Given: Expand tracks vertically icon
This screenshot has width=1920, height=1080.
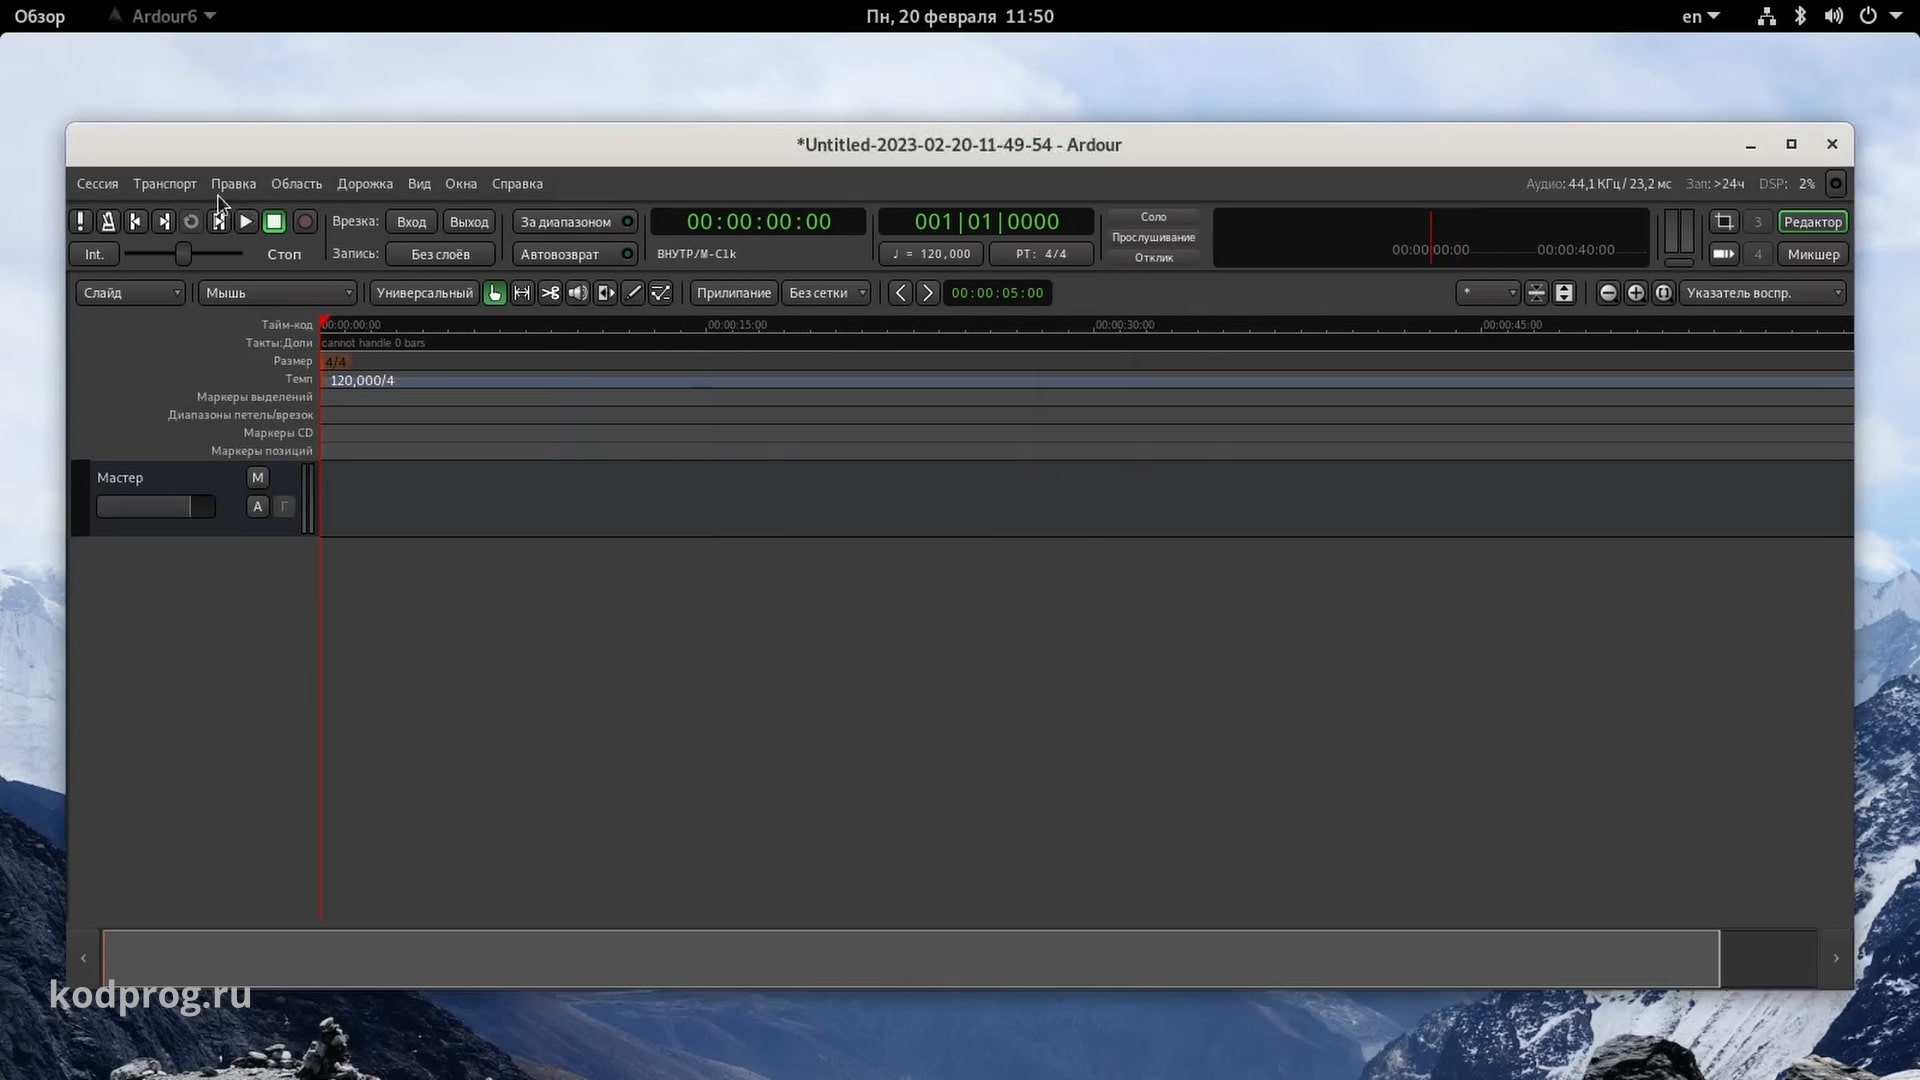Looking at the screenshot, I should (x=1565, y=293).
